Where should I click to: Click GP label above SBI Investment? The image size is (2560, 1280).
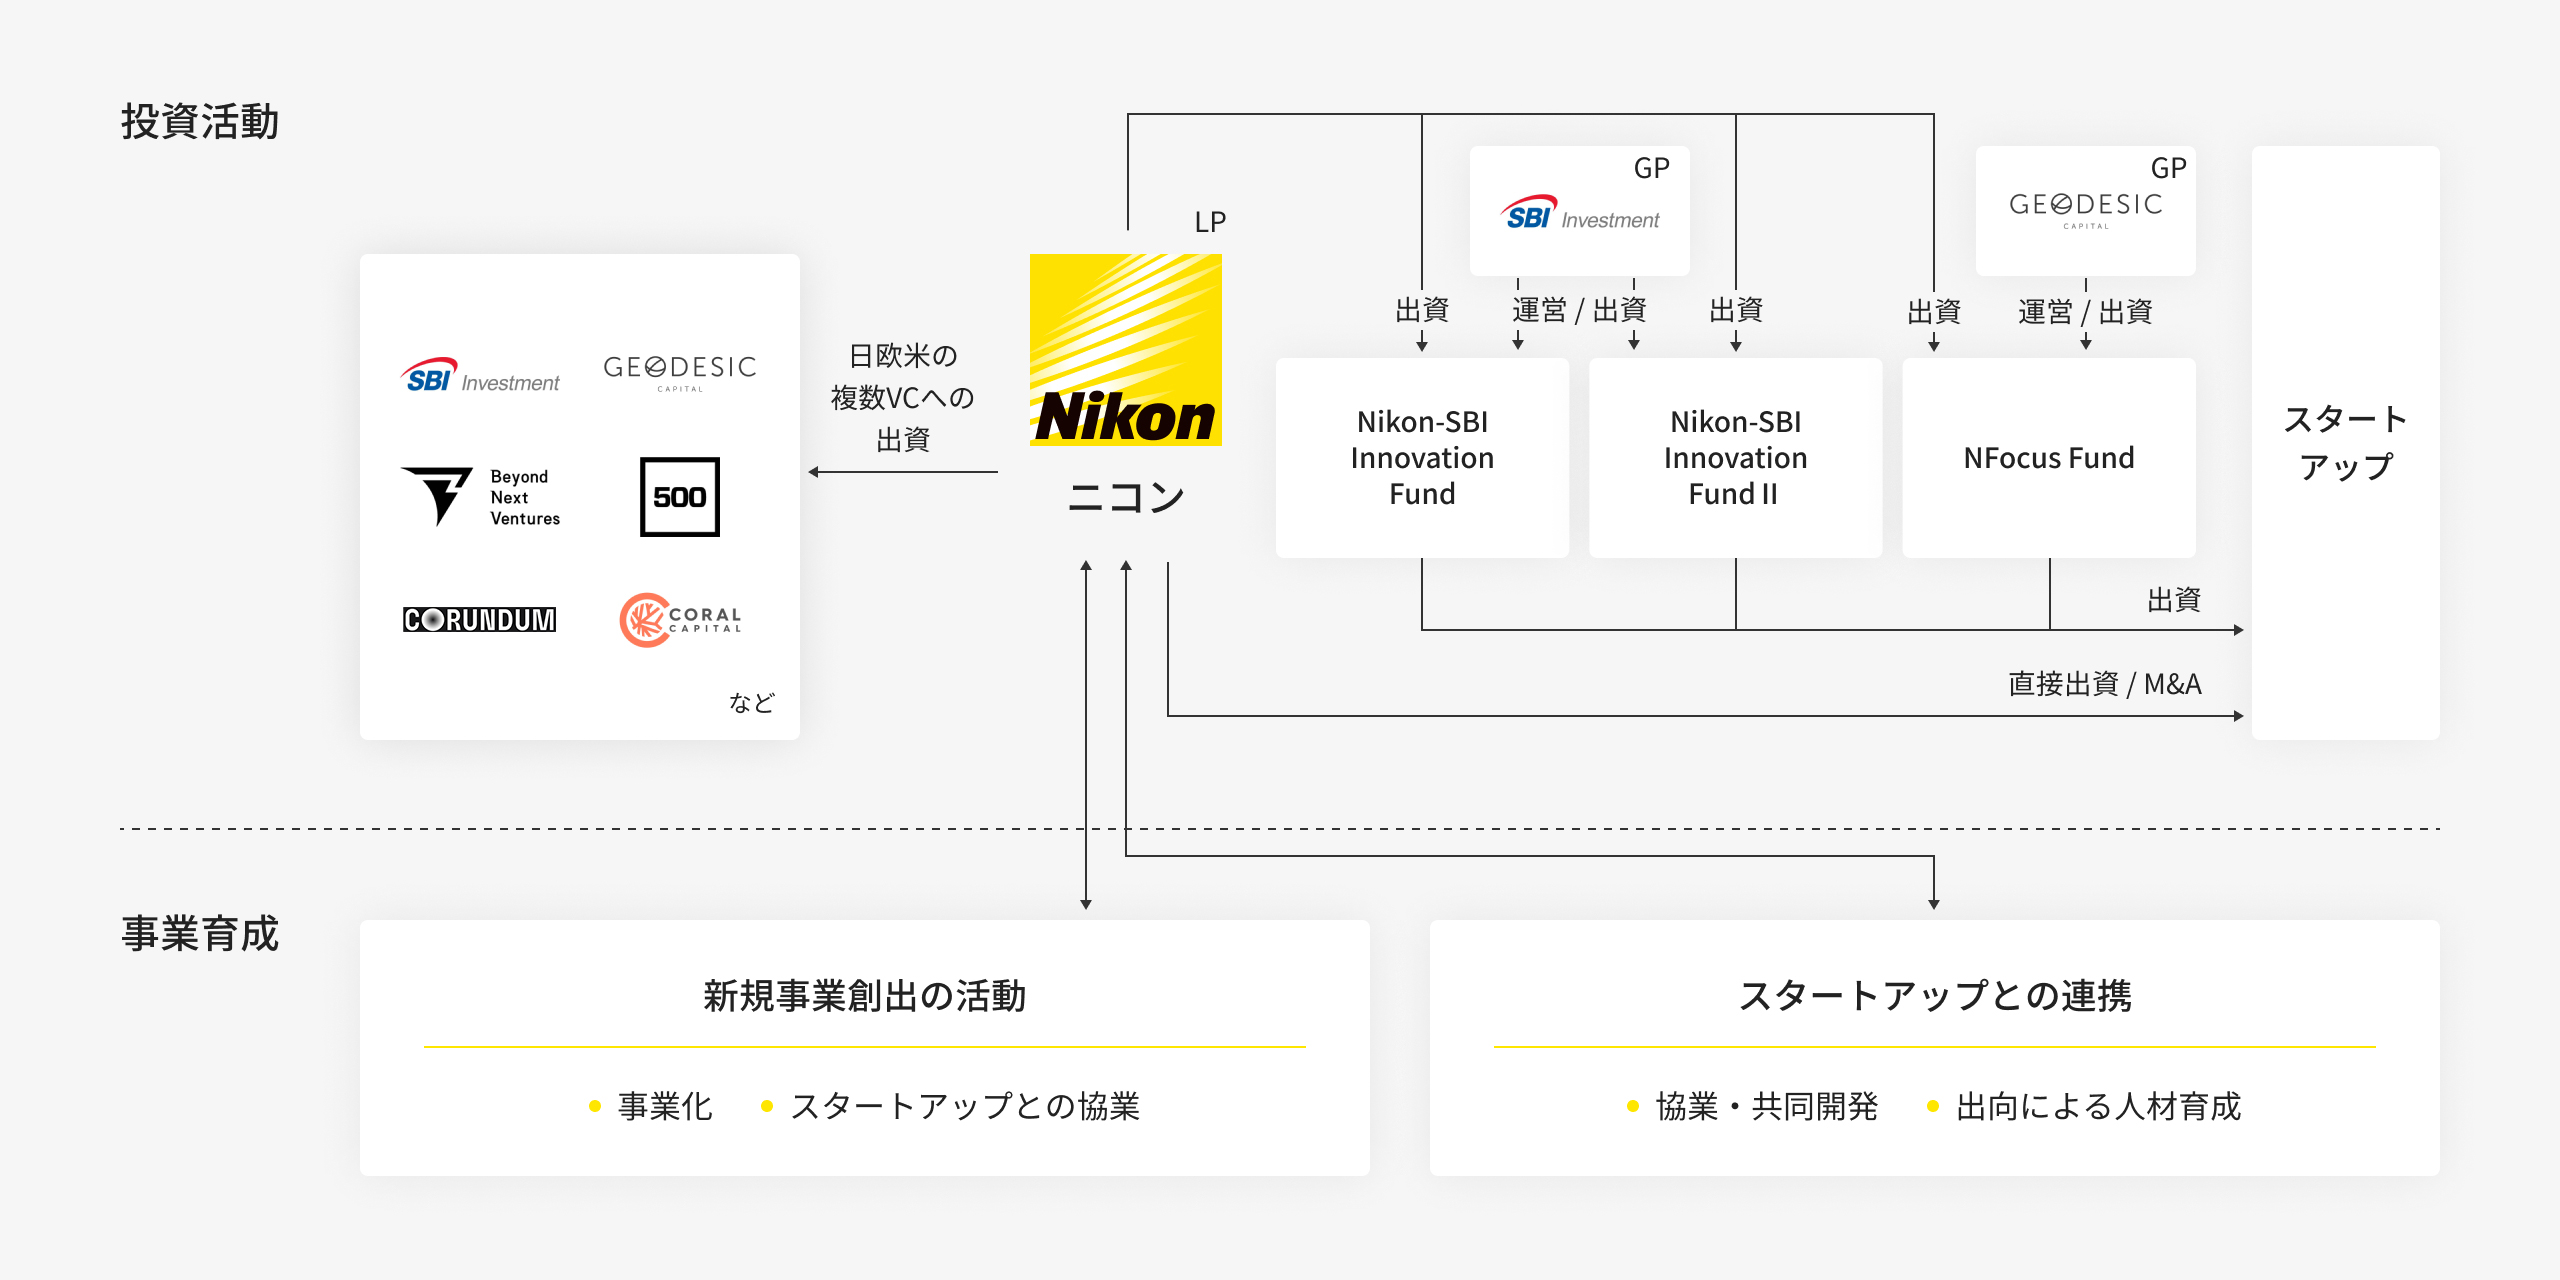(1652, 168)
